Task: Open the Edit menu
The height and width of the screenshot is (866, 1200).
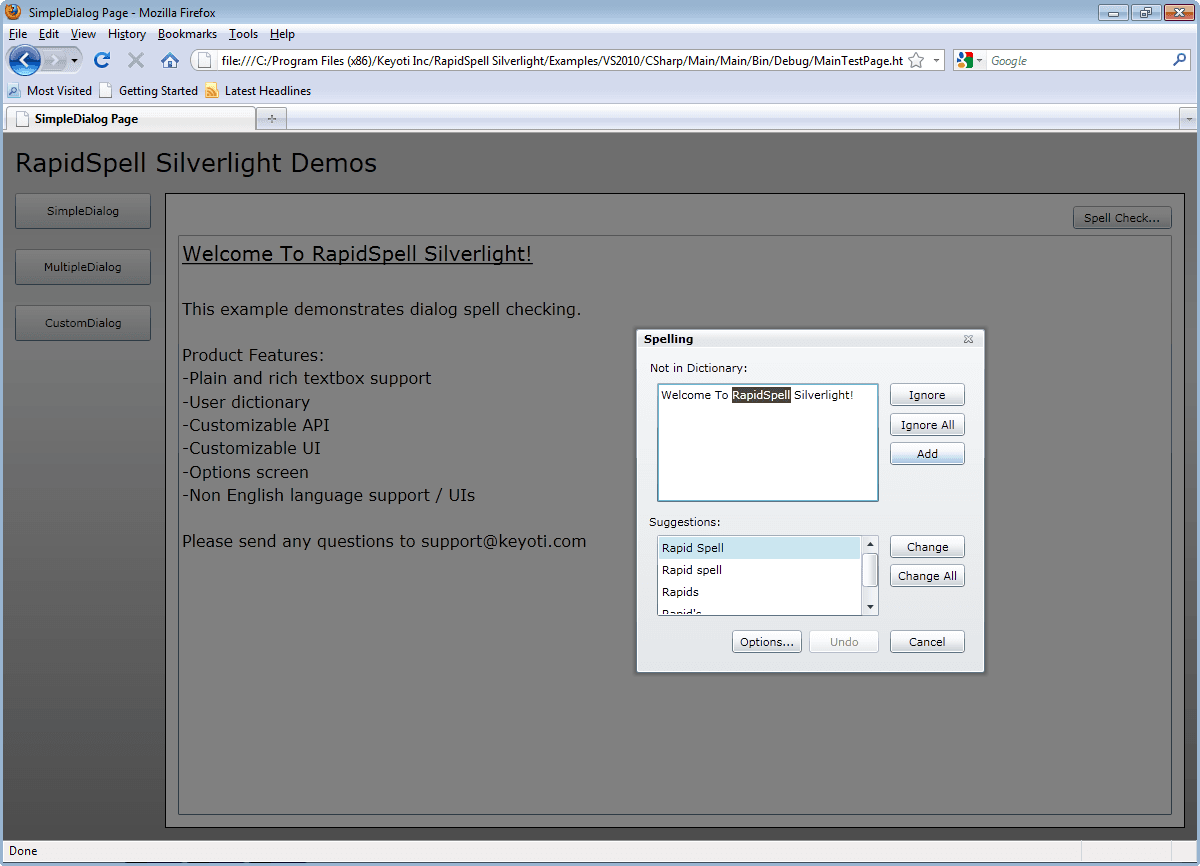Action: click(x=49, y=34)
